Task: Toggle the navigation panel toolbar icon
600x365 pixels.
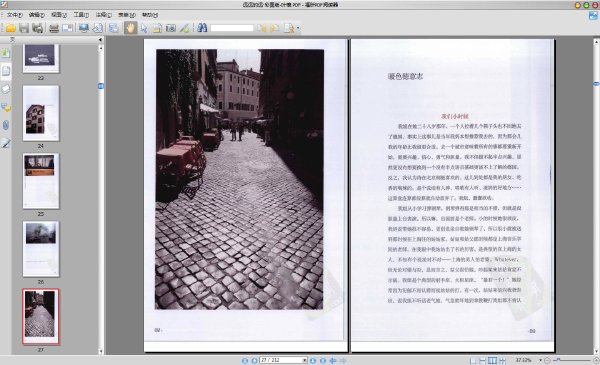Action: 114,28
